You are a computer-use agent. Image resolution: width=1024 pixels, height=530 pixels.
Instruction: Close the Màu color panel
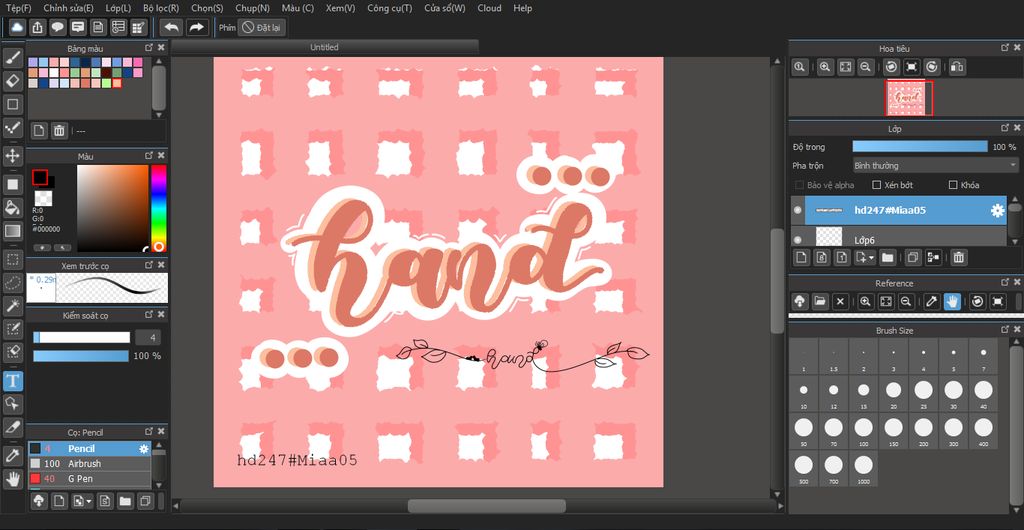[161, 156]
